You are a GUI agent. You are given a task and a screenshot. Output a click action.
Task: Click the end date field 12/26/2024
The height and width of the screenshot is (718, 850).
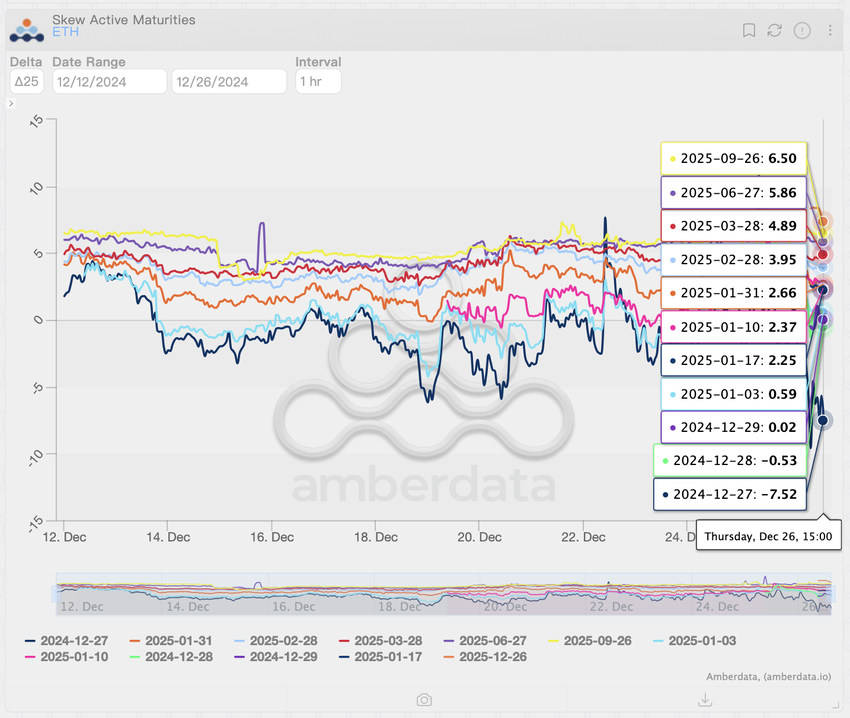[x=229, y=81]
